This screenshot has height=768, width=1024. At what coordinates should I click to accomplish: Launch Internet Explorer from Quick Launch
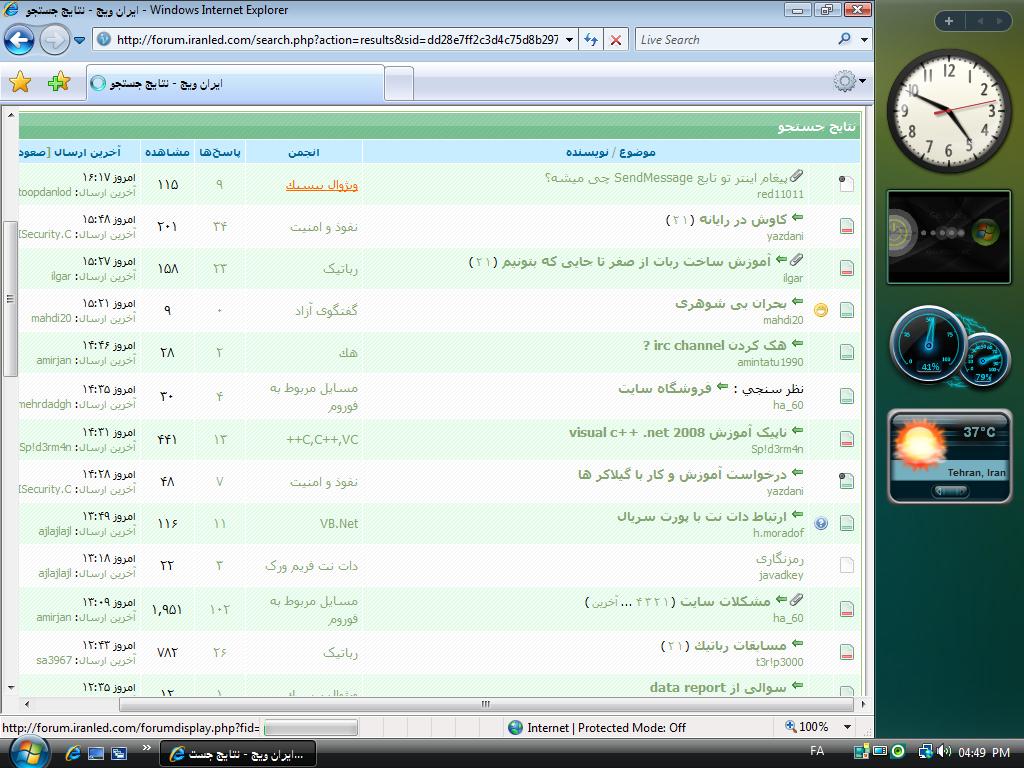coord(75,753)
